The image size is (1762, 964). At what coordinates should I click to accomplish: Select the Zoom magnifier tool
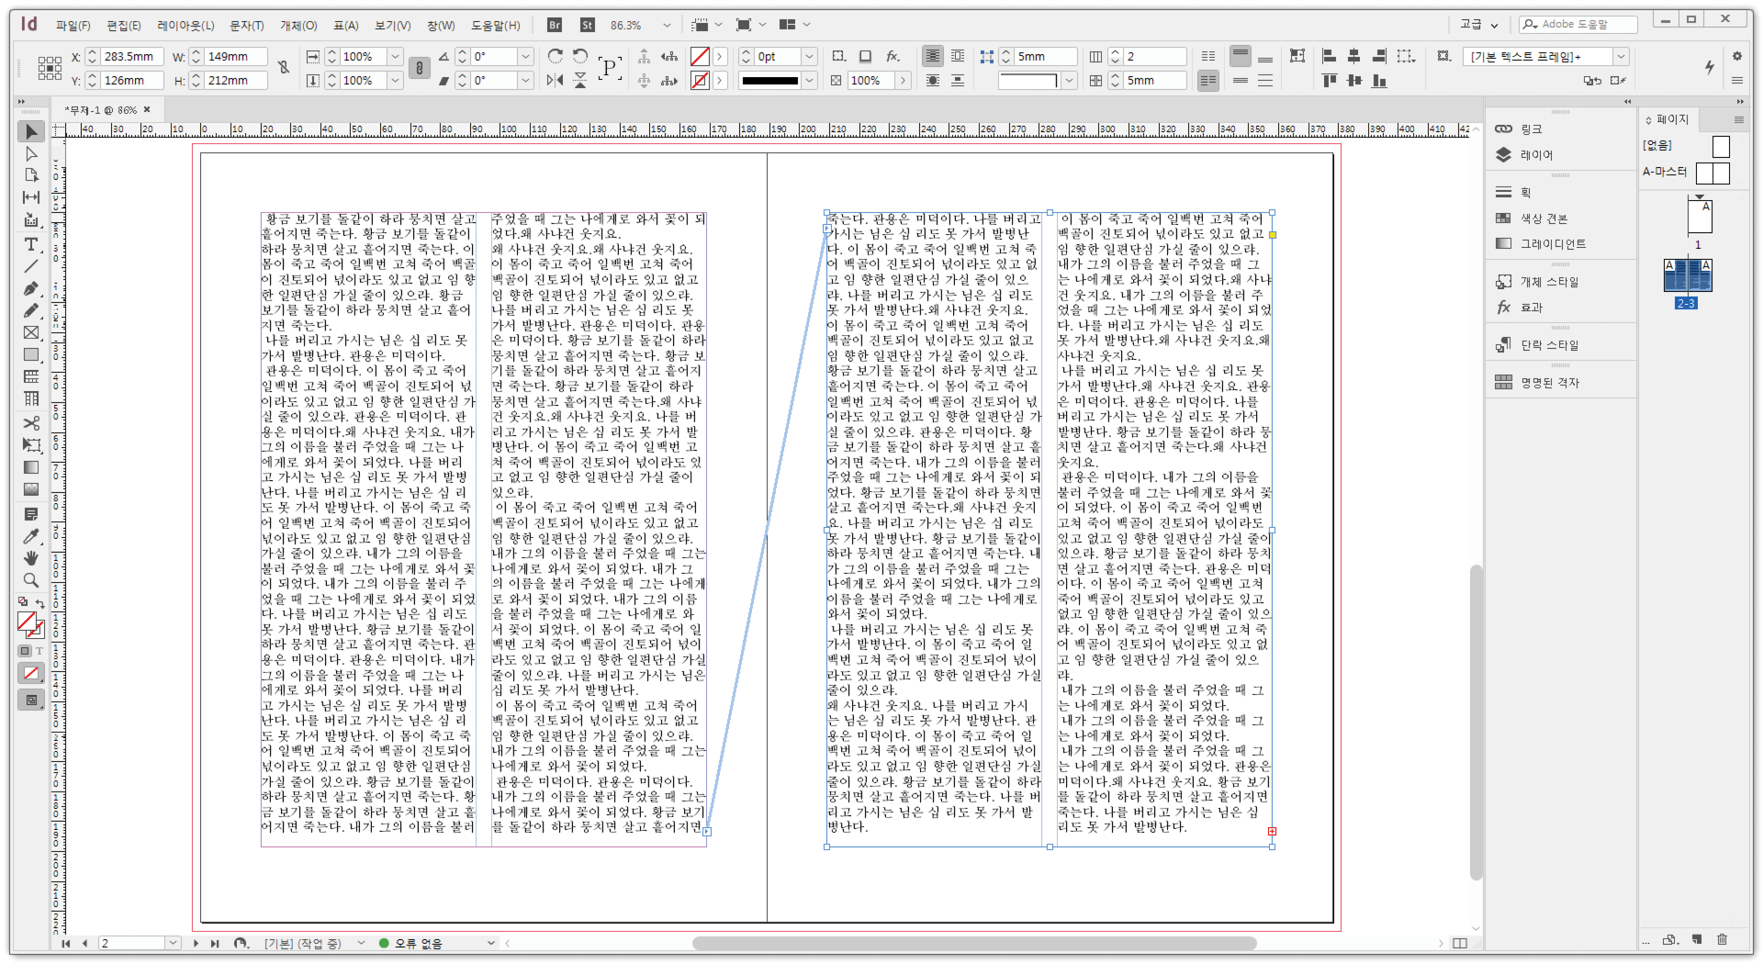(31, 580)
